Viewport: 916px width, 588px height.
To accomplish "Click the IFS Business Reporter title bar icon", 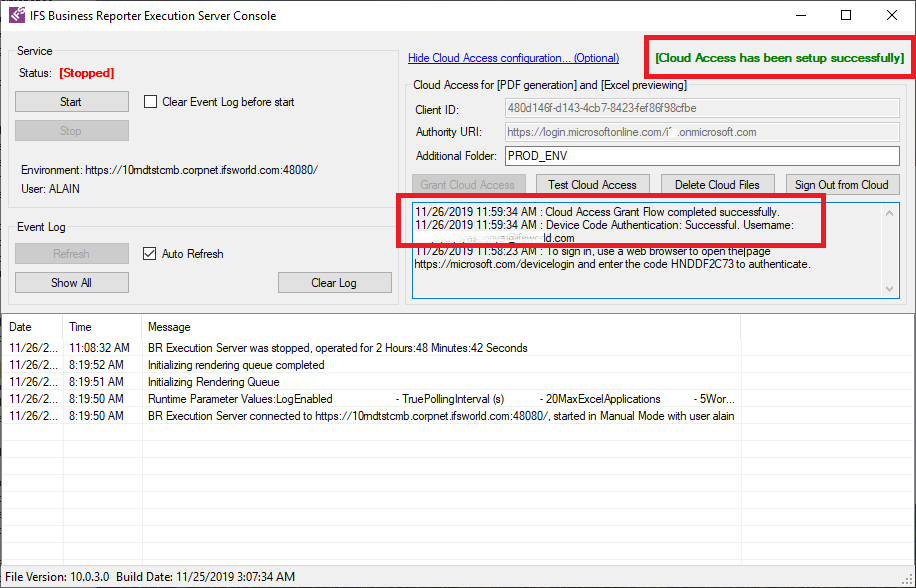I will click(x=17, y=15).
